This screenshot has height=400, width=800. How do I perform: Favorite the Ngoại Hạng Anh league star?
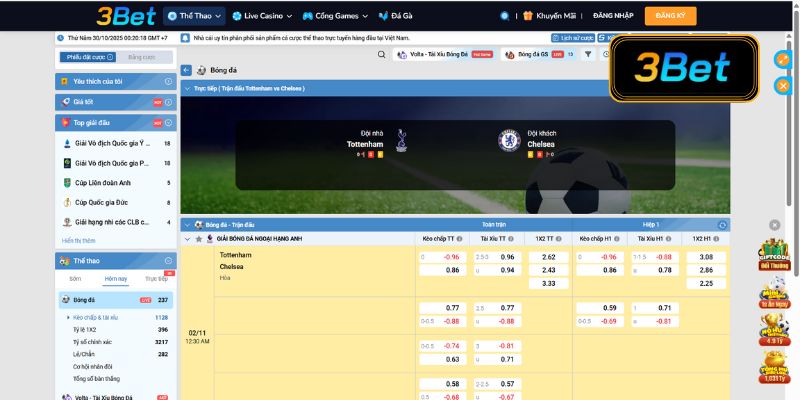click(198, 239)
